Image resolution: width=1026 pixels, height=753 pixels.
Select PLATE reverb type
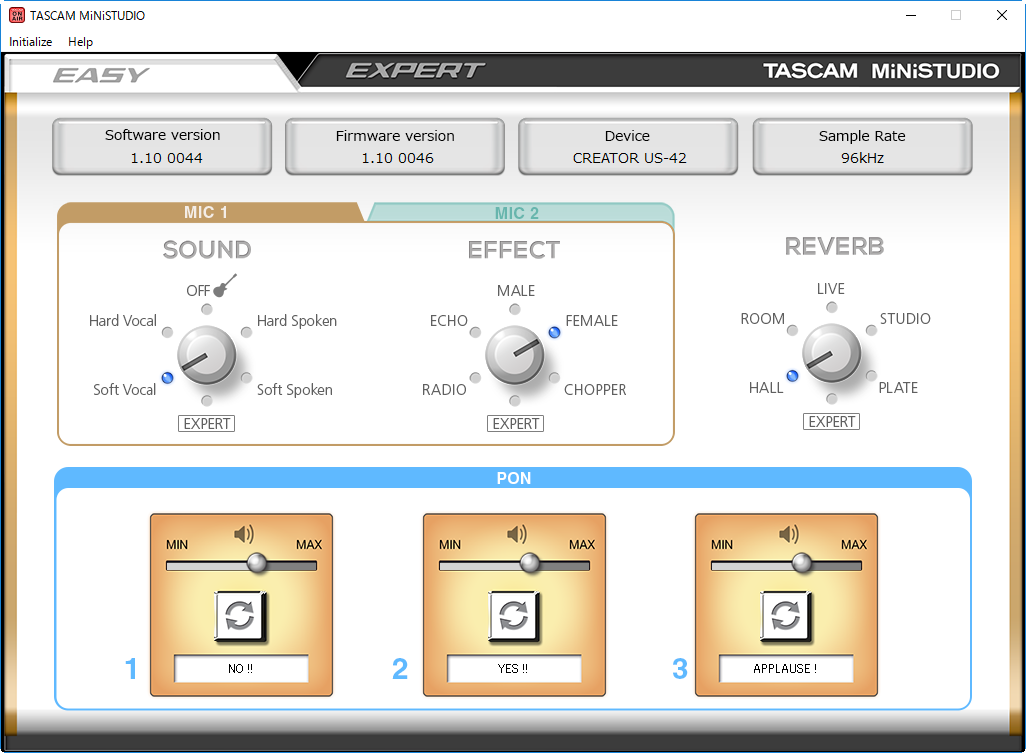click(871, 376)
